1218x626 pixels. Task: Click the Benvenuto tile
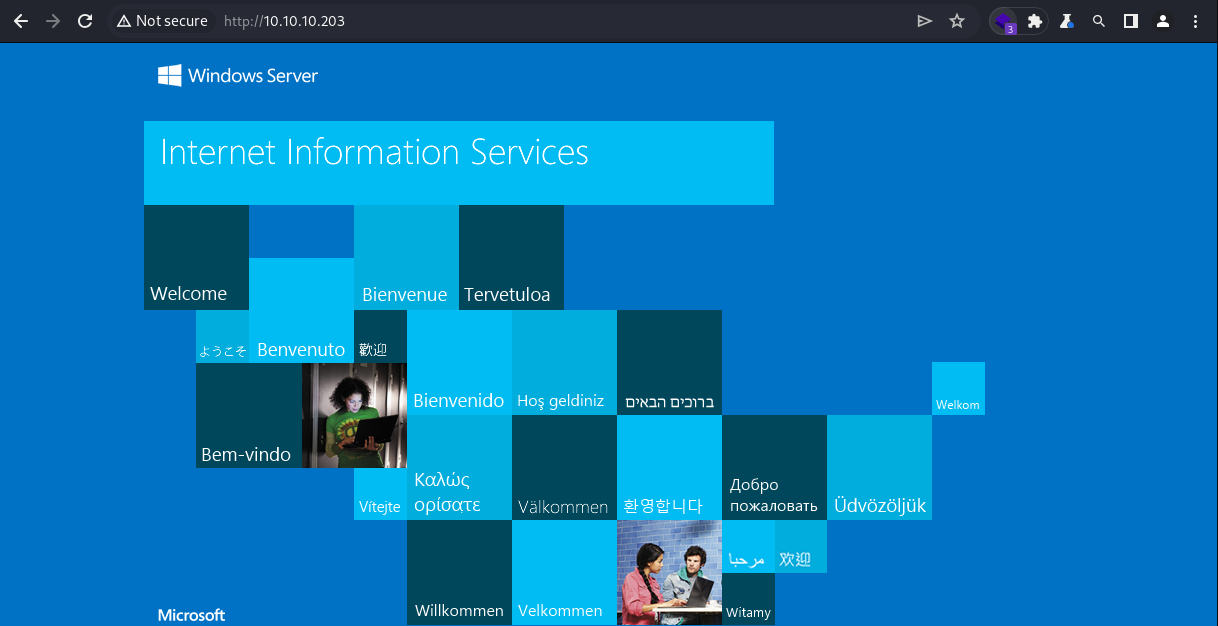pos(301,310)
